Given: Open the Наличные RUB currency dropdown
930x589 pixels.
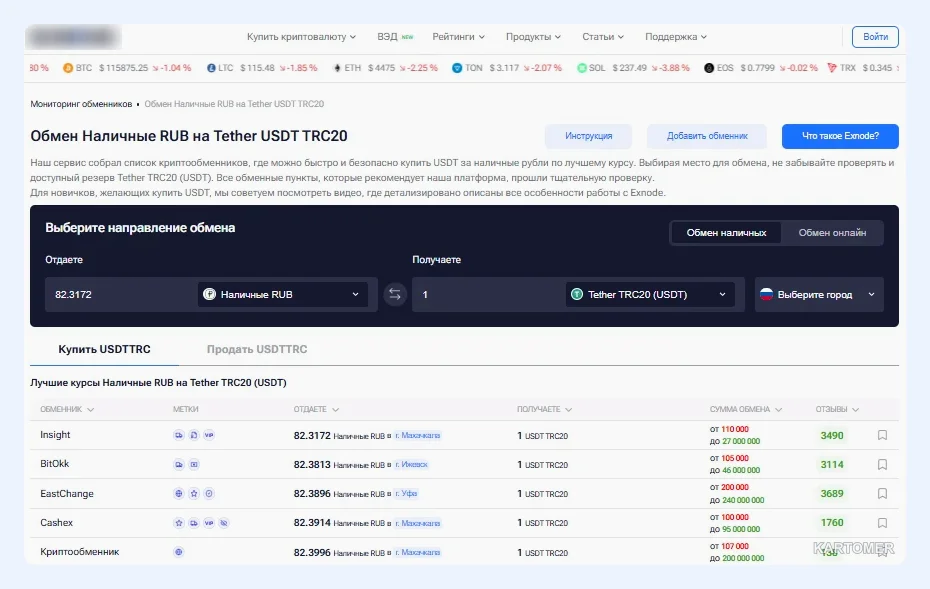Looking at the screenshot, I should click(282, 295).
